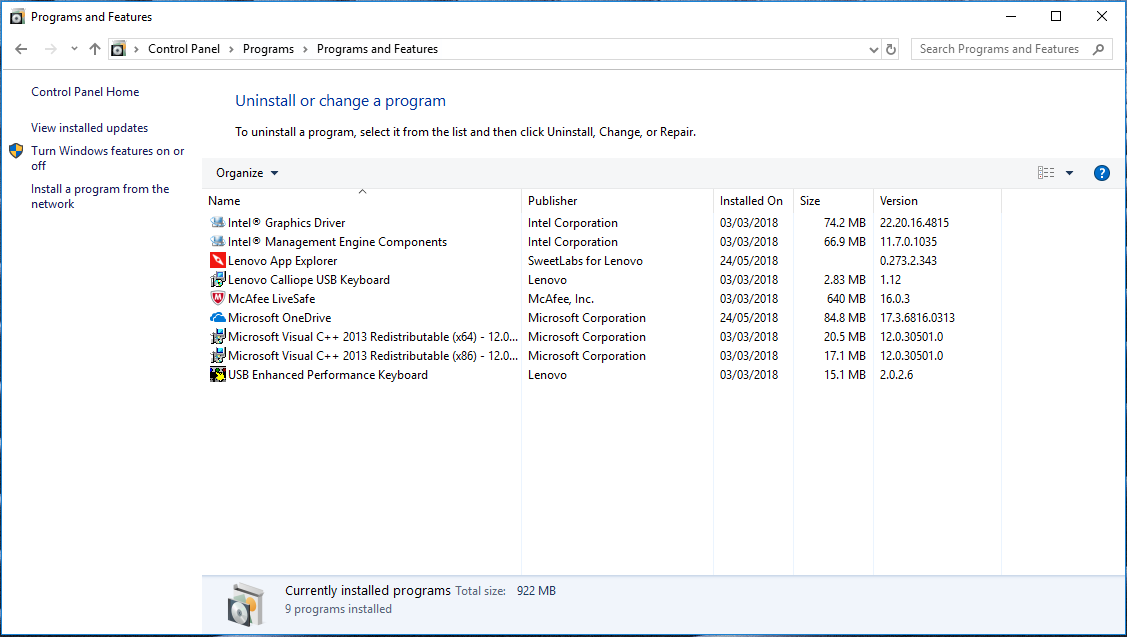1127x637 pixels.
Task: Select the Lenovo Calliope USB Keyboard entry
Action: [x=309, y=280]
